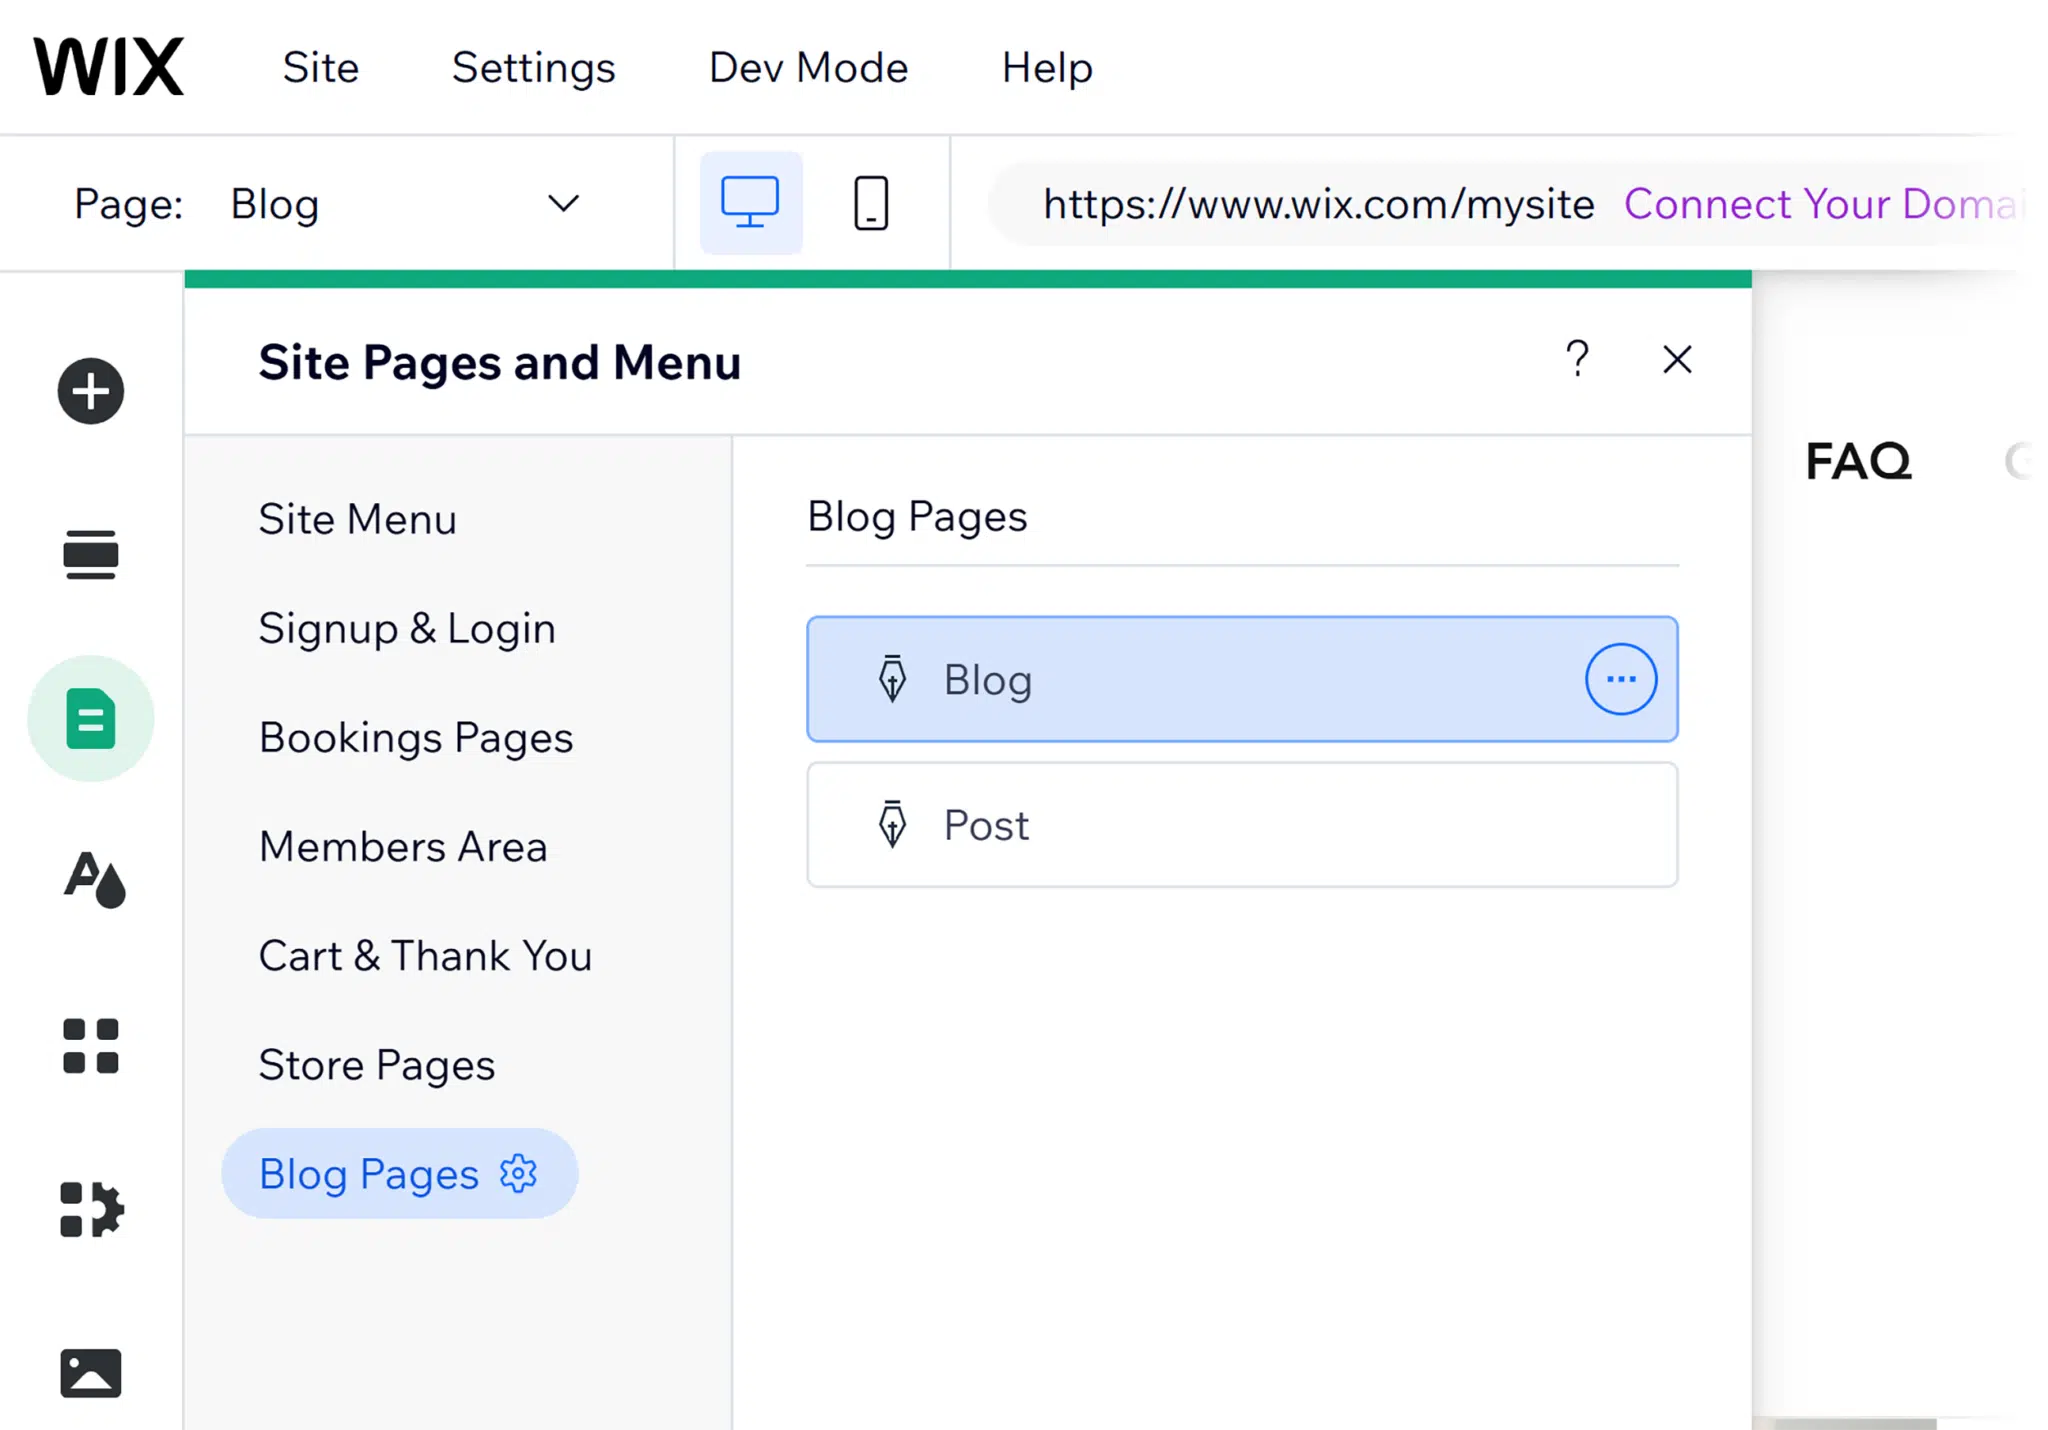Image resolution: width=2048 pixels, height=1430 pixels.
Task: Select the Post page row
Action: (1242, 825)
